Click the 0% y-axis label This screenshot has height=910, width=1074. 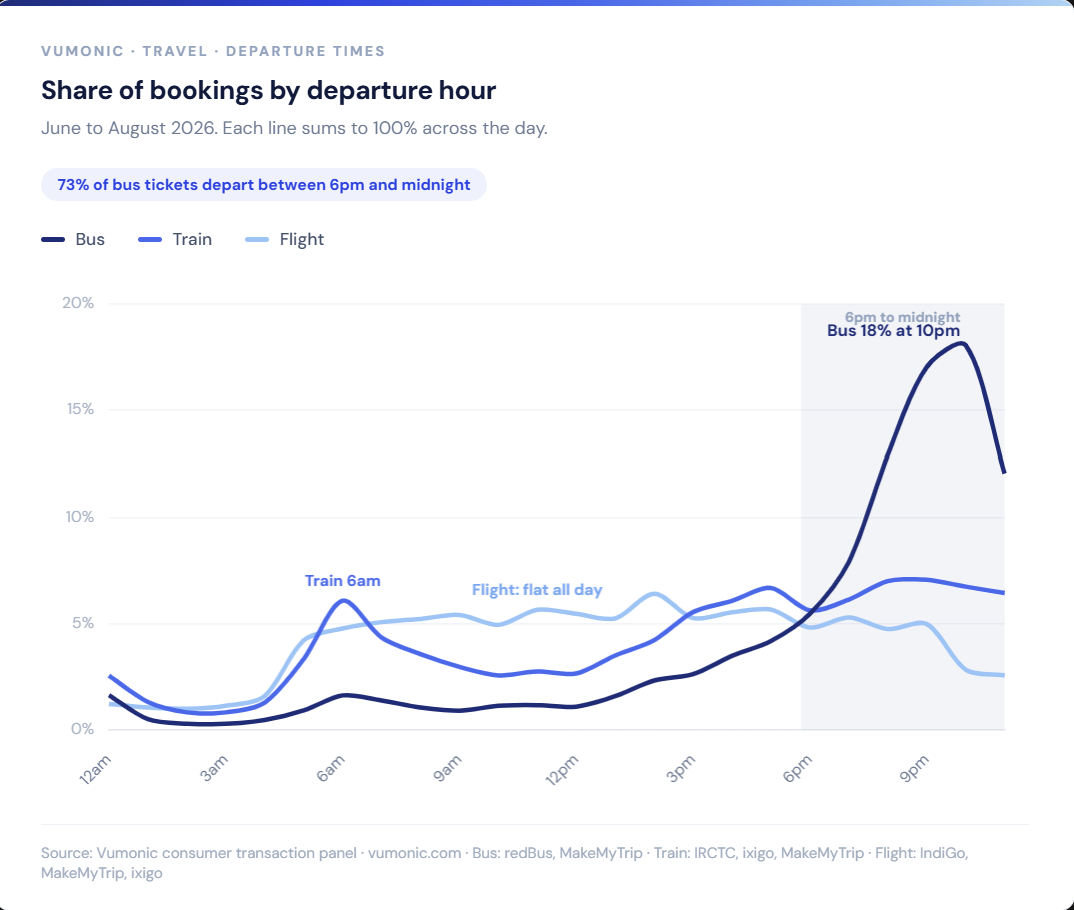pos(82,729)
